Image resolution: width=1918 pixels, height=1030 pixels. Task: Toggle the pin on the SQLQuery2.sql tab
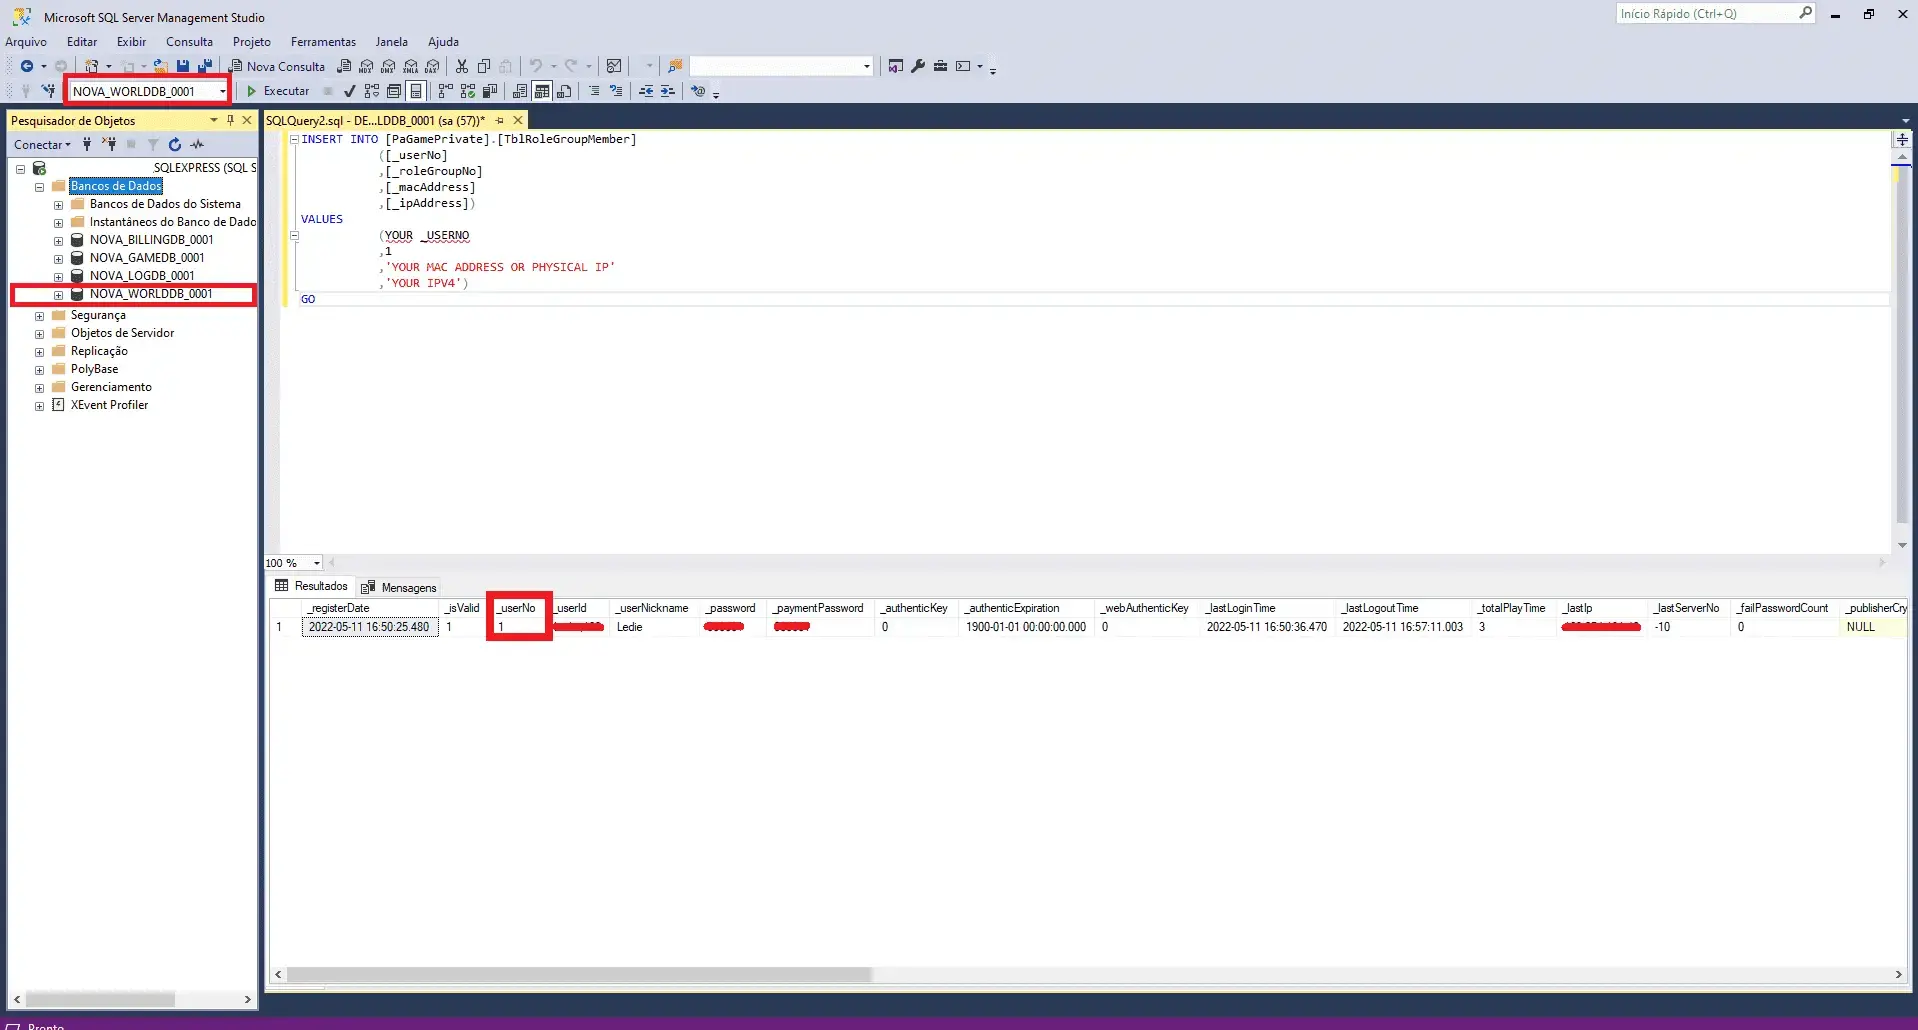[x=500, y=120]
